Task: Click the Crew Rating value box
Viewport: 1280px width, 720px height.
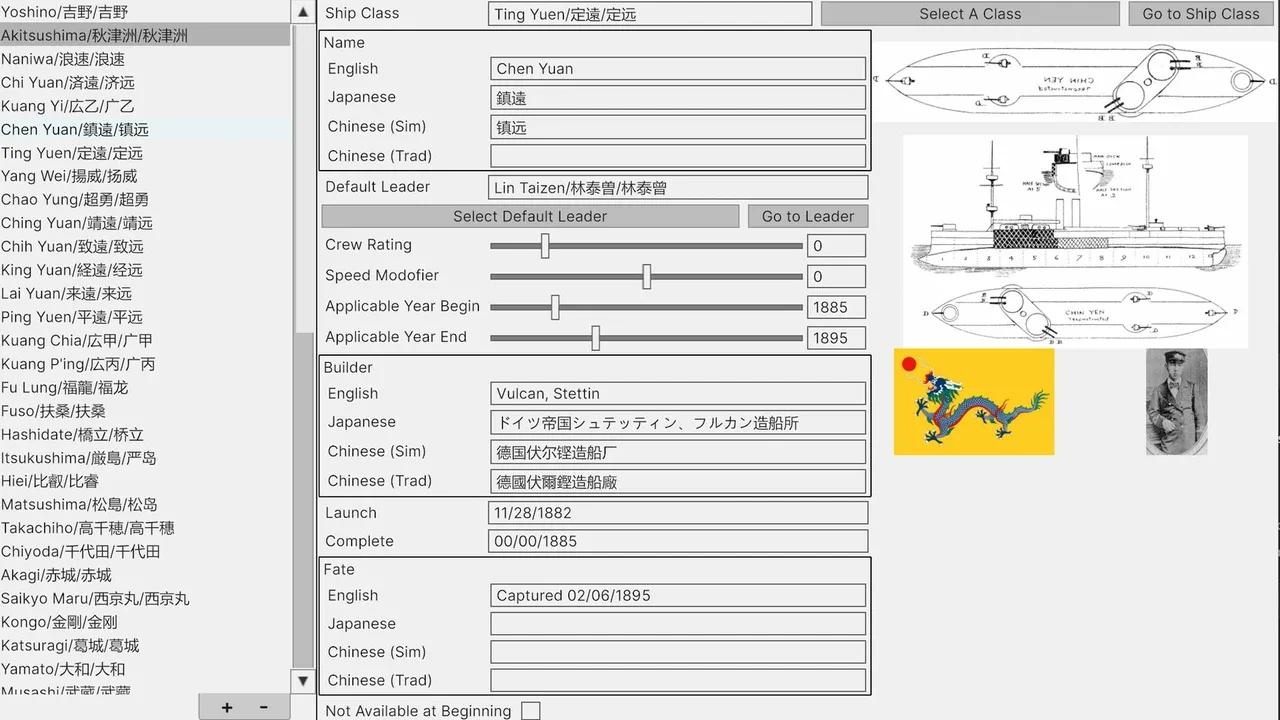Action: [x=836, y=246]
